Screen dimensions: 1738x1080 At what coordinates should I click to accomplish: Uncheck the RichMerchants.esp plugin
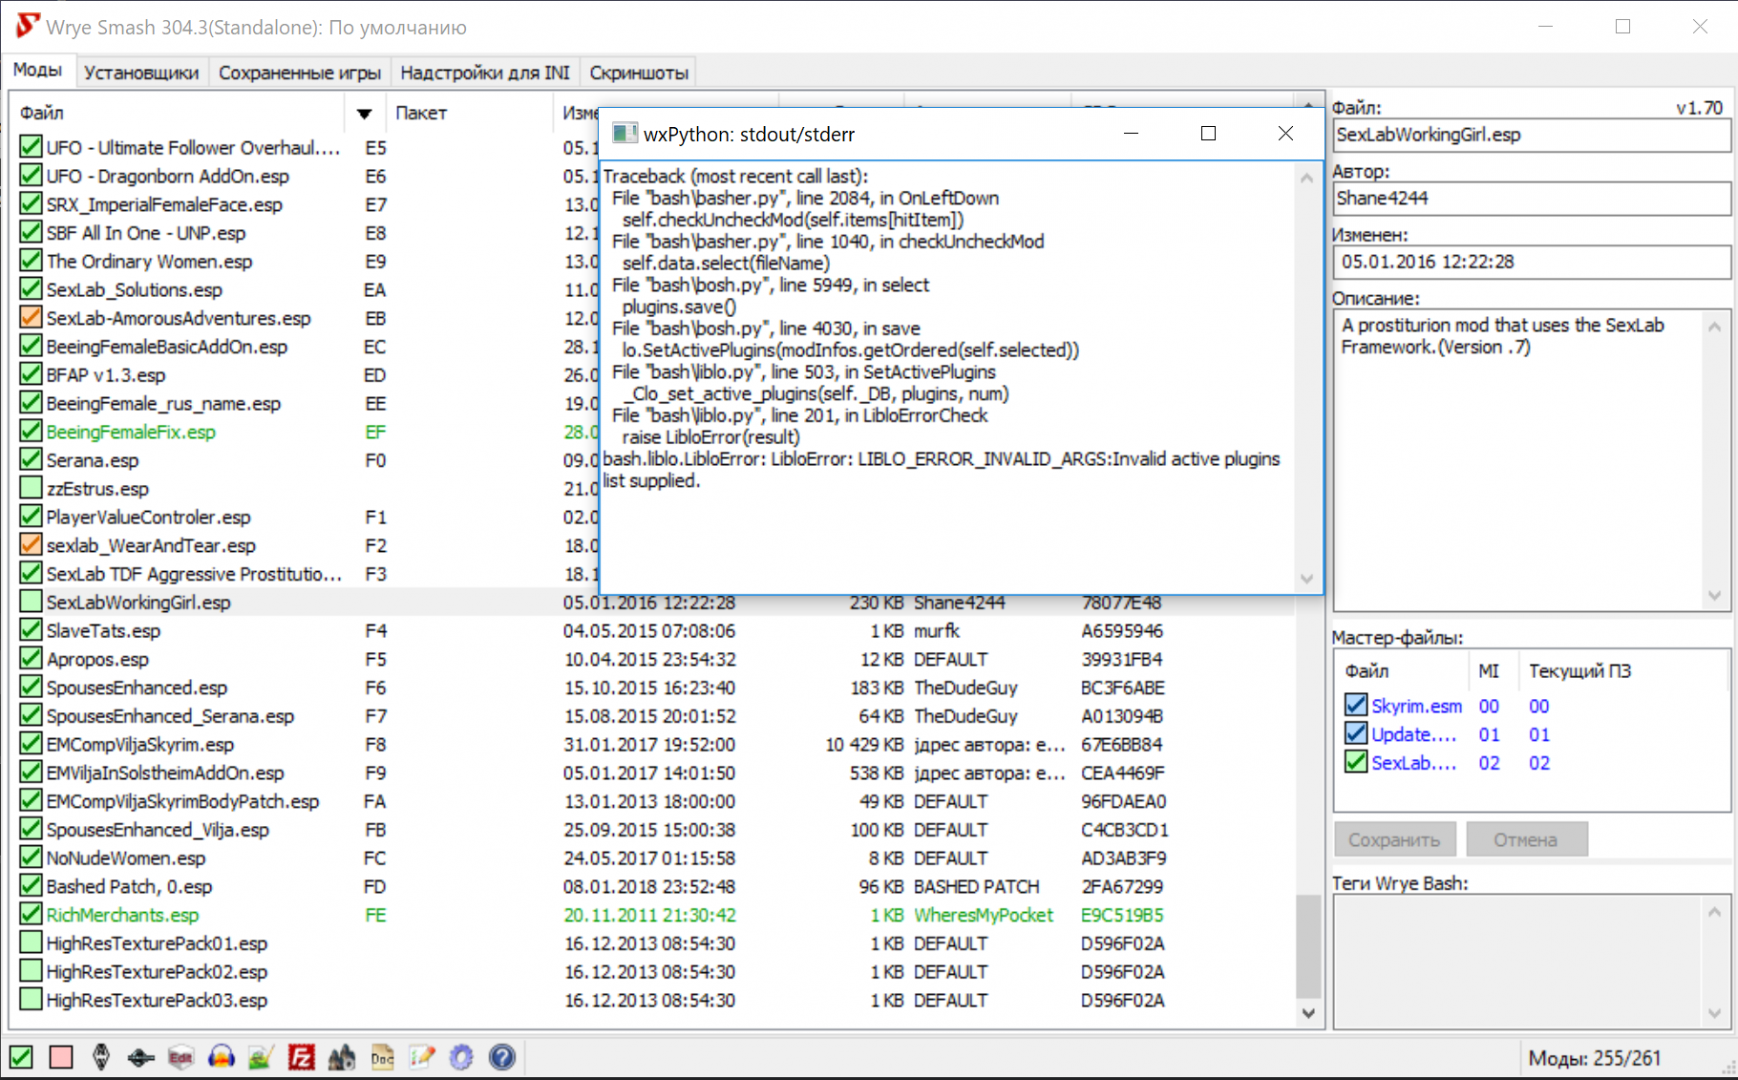pyautogui.click(x=31, y=914)
